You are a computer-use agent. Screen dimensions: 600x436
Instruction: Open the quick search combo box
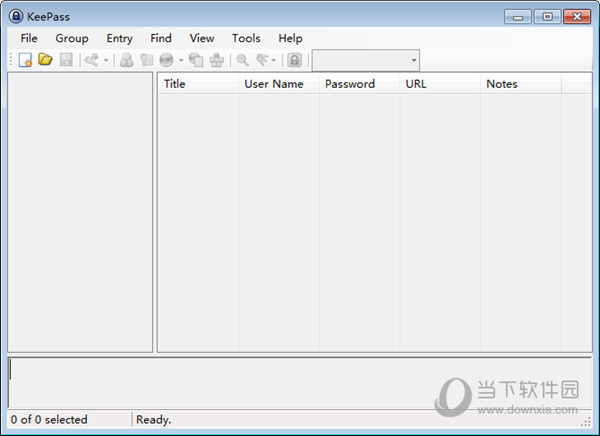click(366, 60)
